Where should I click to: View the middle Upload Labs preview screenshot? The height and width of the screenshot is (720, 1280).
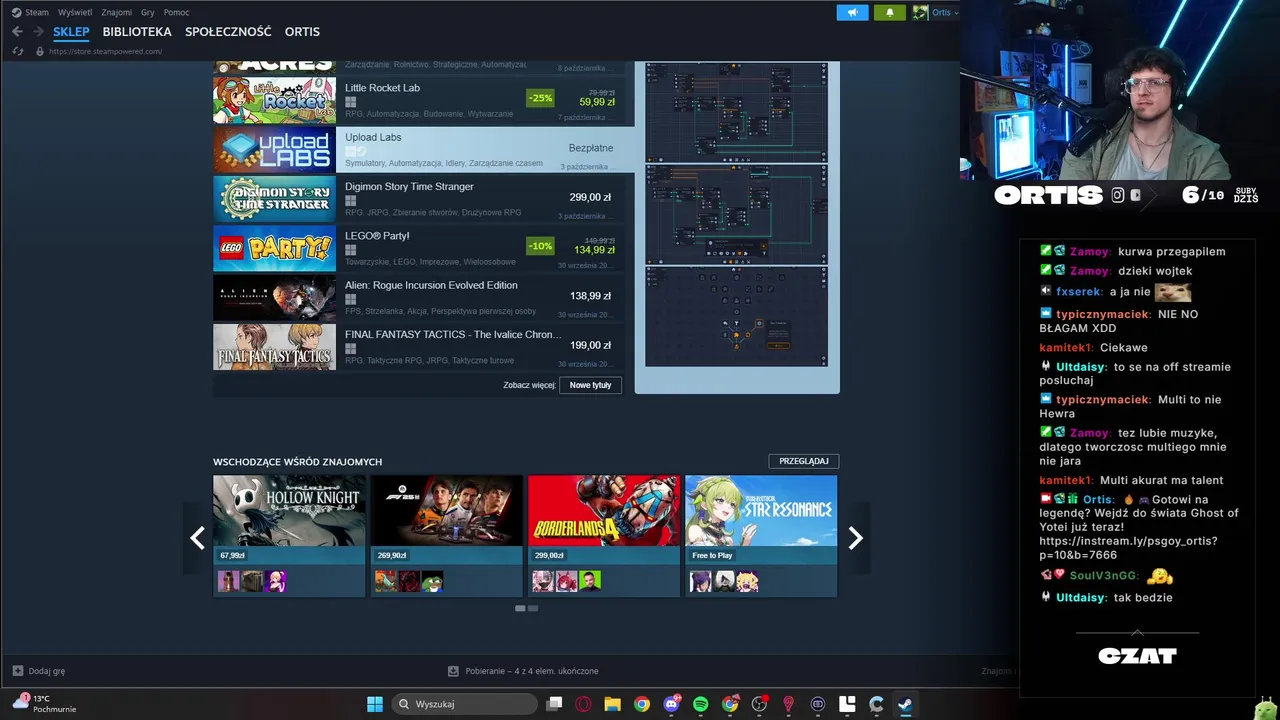736,215
